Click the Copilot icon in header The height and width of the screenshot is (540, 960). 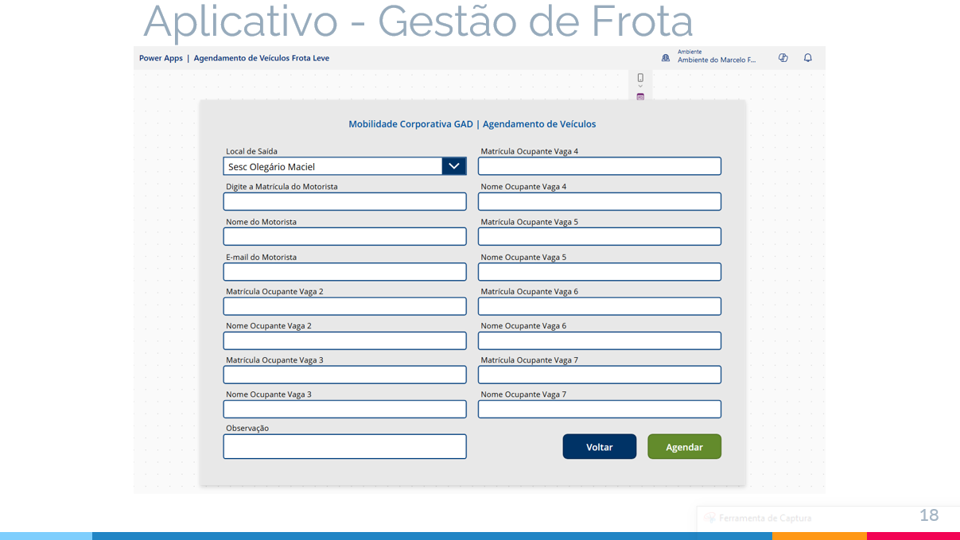(x=783, y=58)
